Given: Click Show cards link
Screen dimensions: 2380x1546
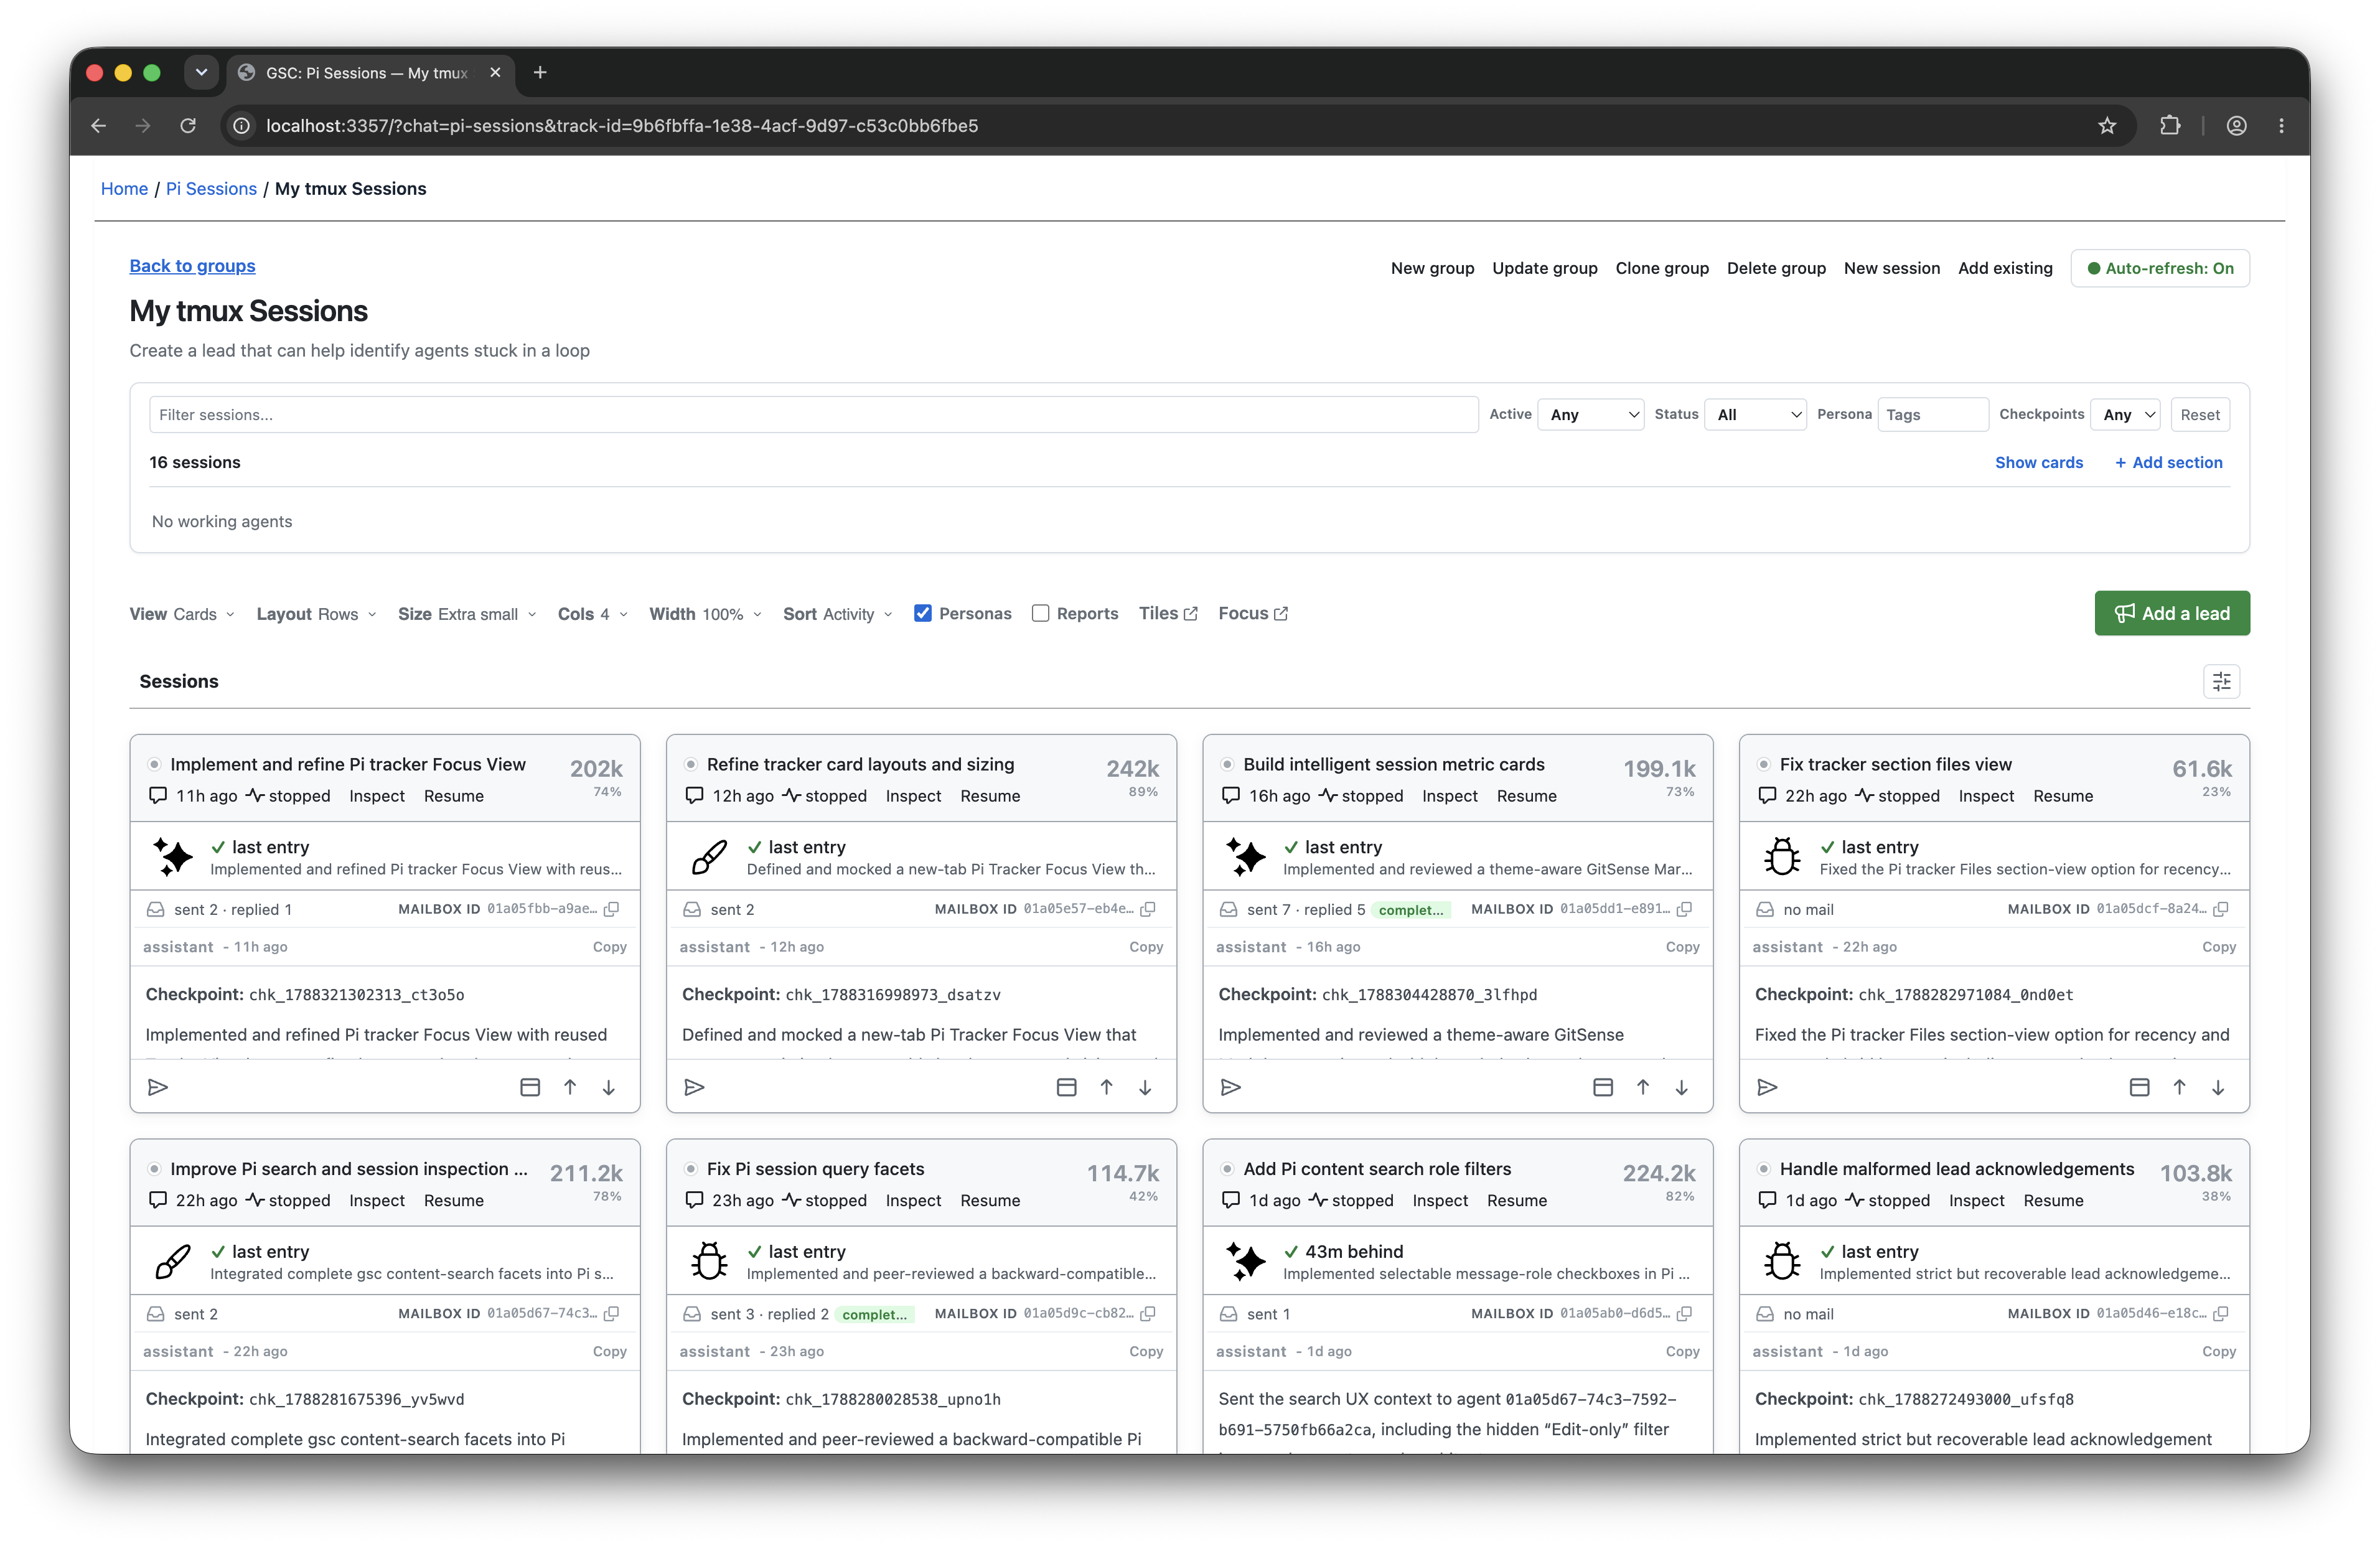Looking at the screenshot, I should tap(2039, 462).
